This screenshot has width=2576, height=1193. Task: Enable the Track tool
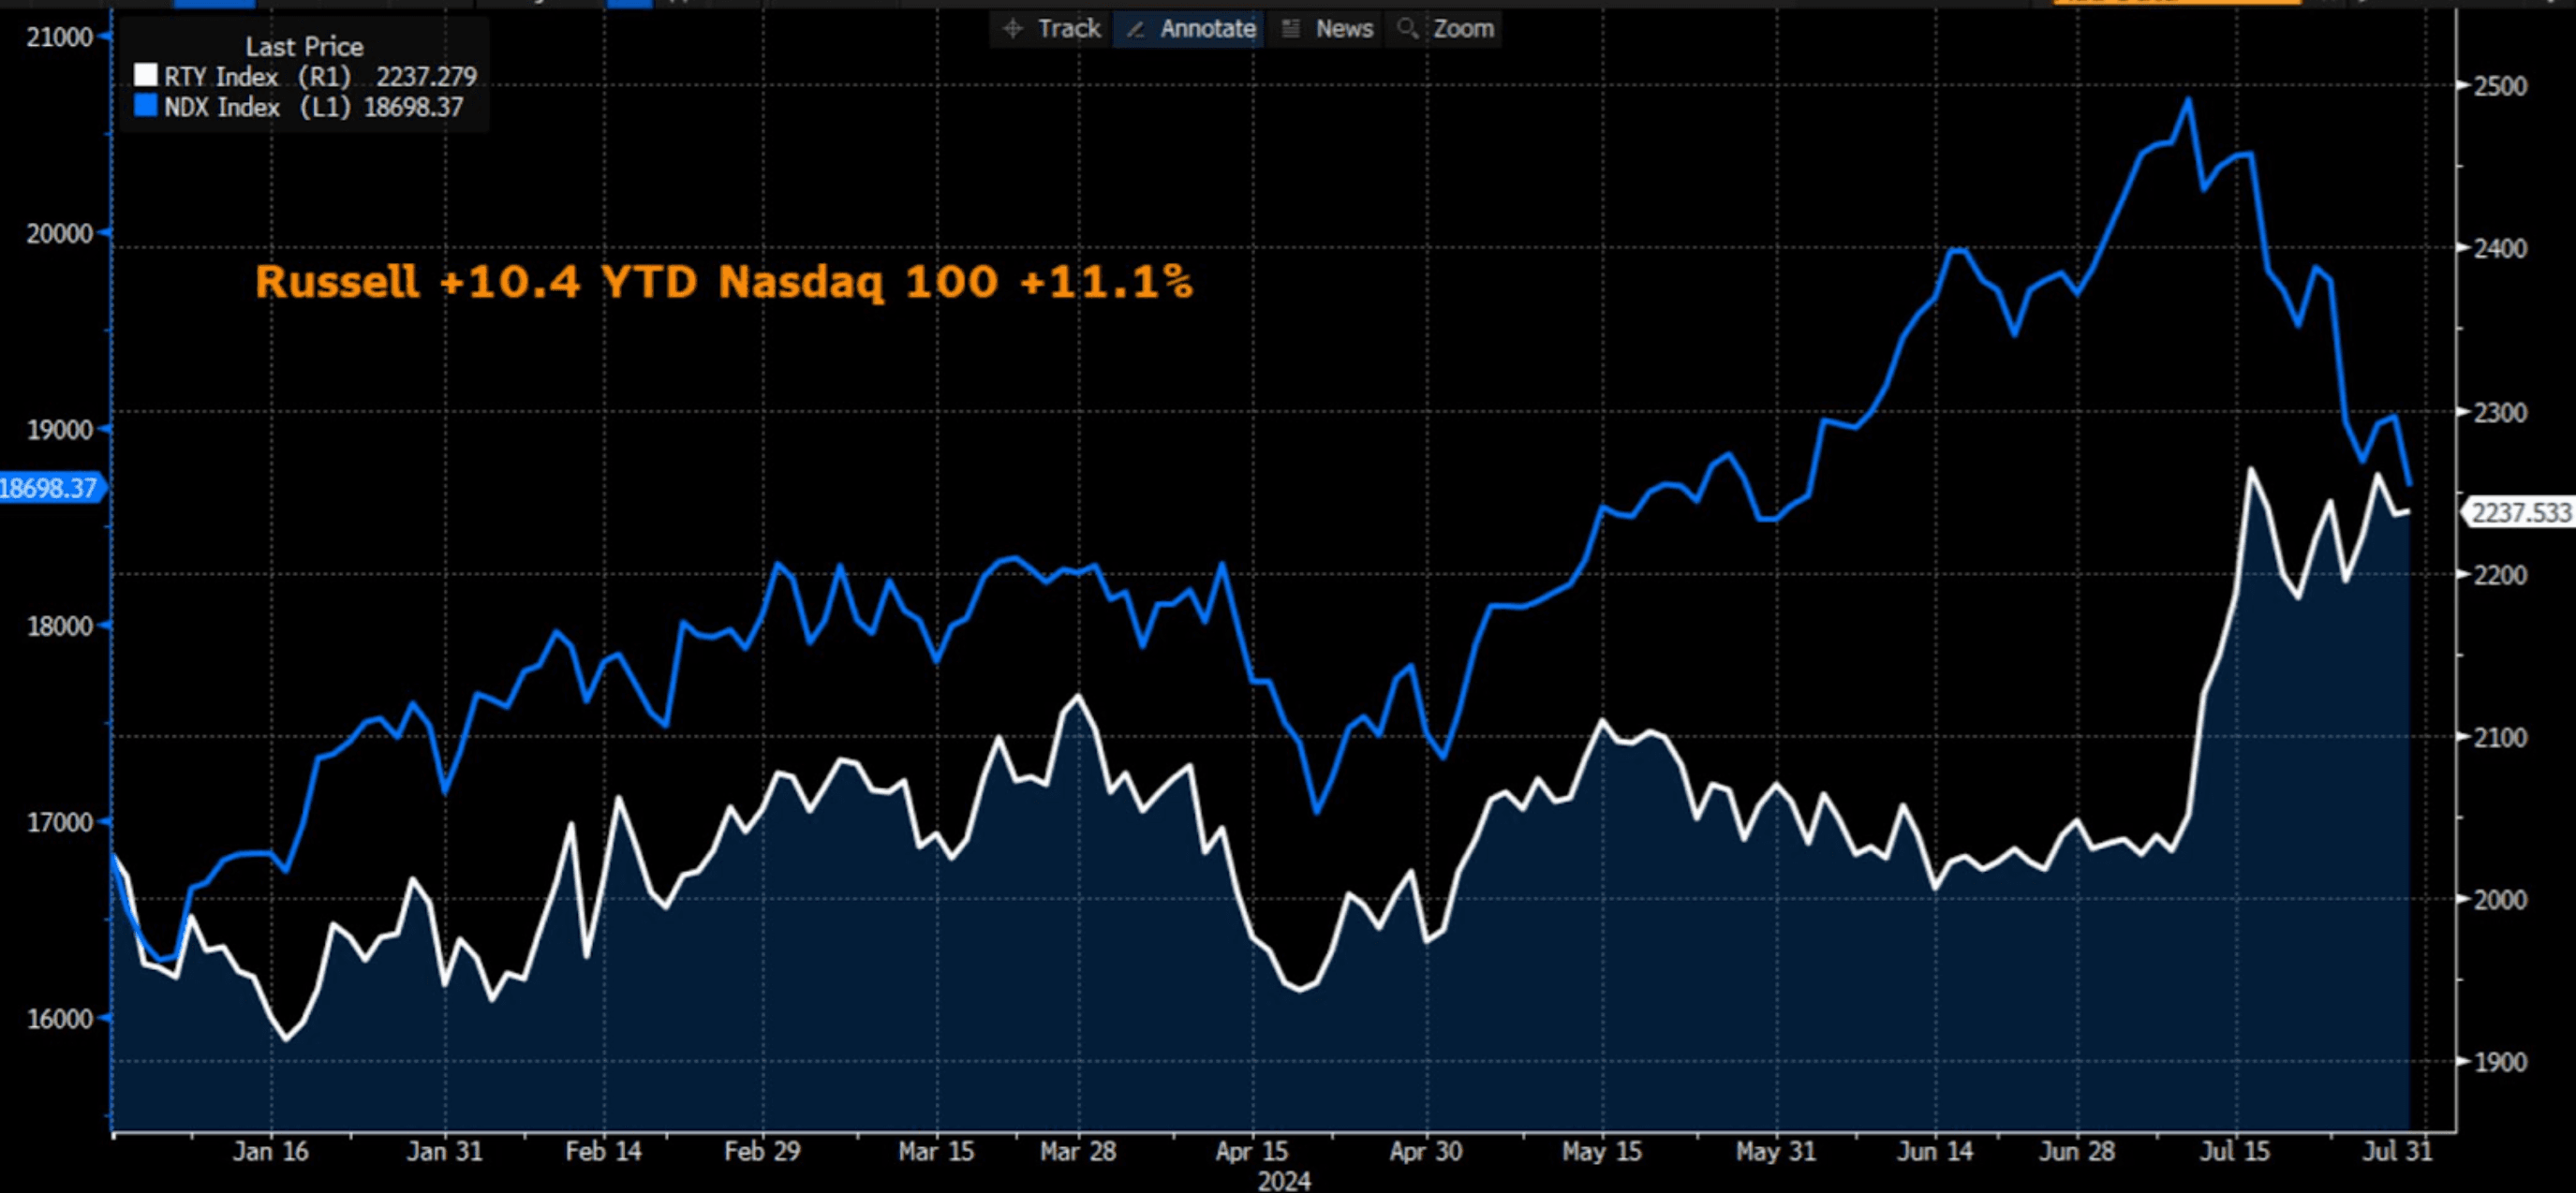click(x=1068, y=29)
